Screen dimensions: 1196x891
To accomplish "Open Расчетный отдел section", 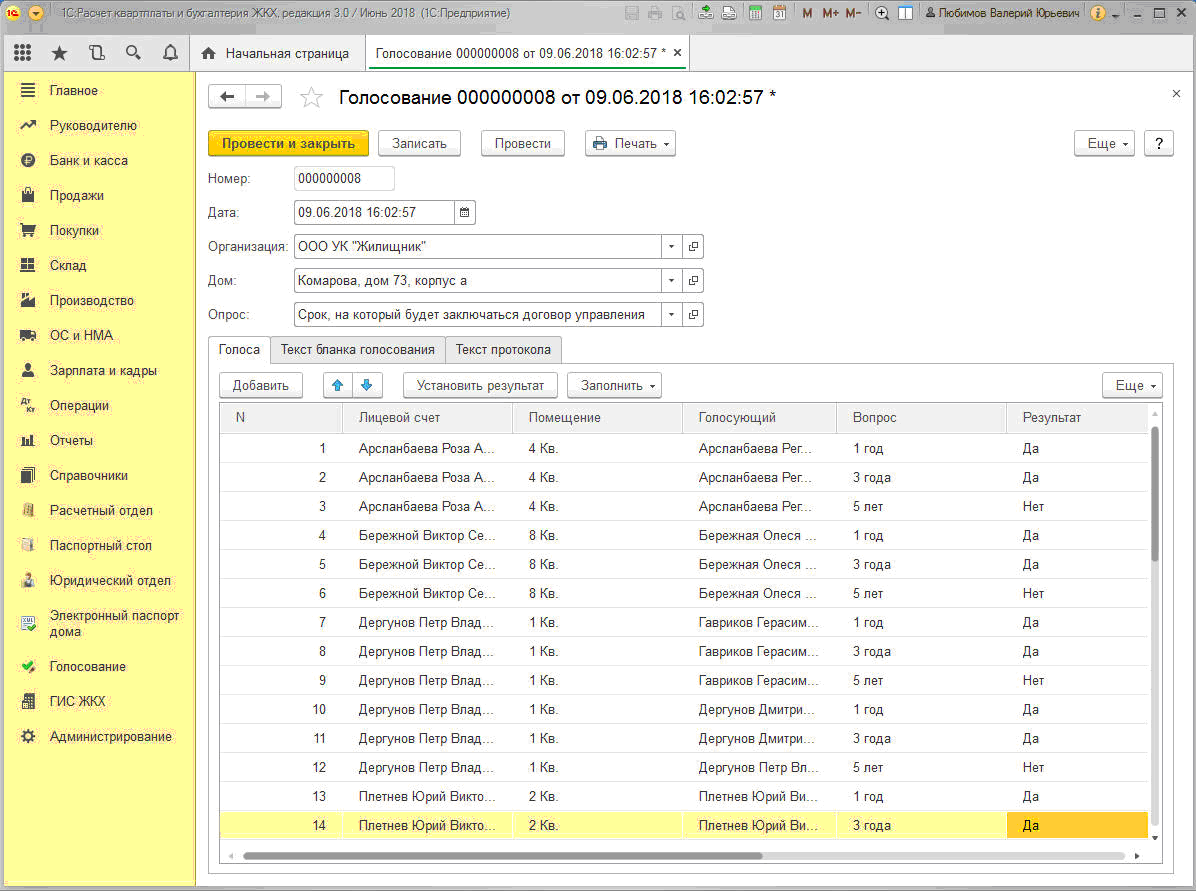I will click(101, 510).
